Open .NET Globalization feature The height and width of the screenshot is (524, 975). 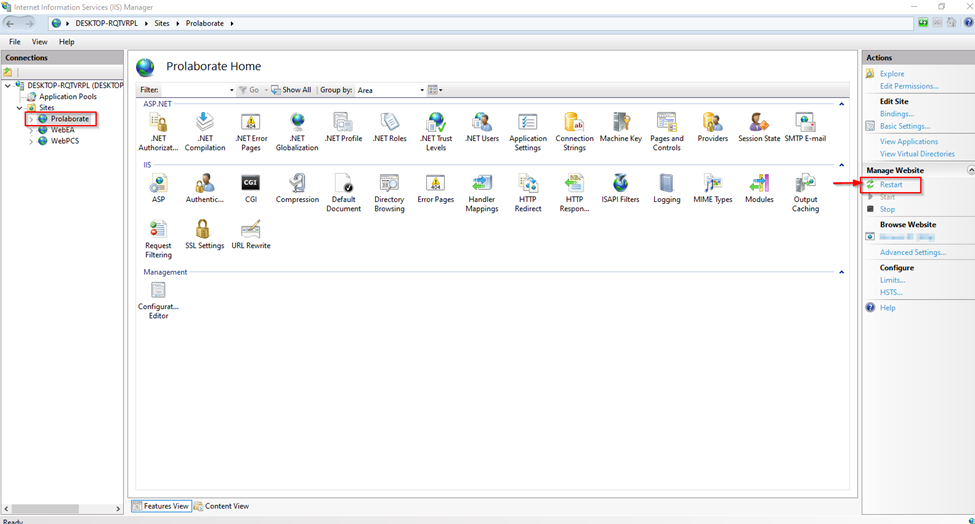click(297, 131)
